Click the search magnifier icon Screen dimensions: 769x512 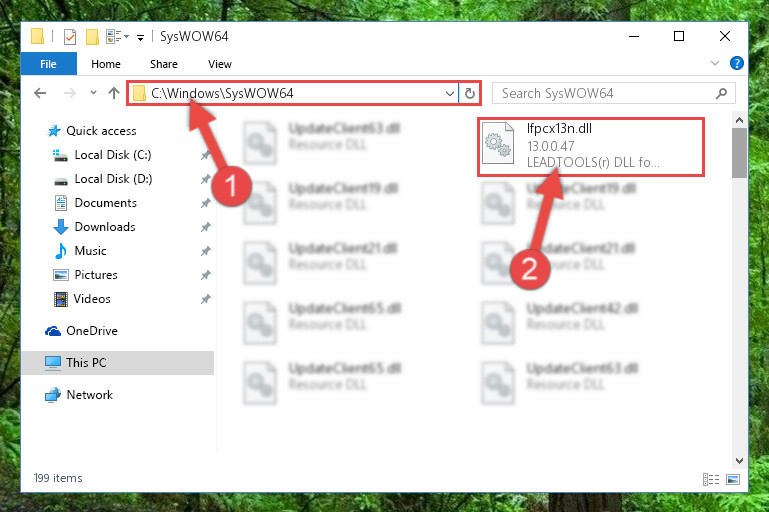point(721,93)
